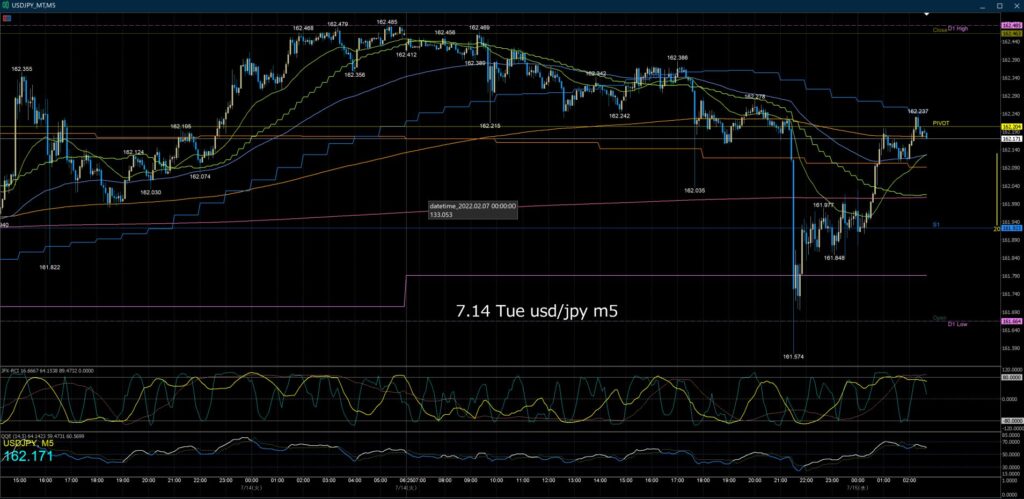Select the '7.14 Tue usd/jpy m5' text label
1024x499 pixels.
[x=537, y=312]
